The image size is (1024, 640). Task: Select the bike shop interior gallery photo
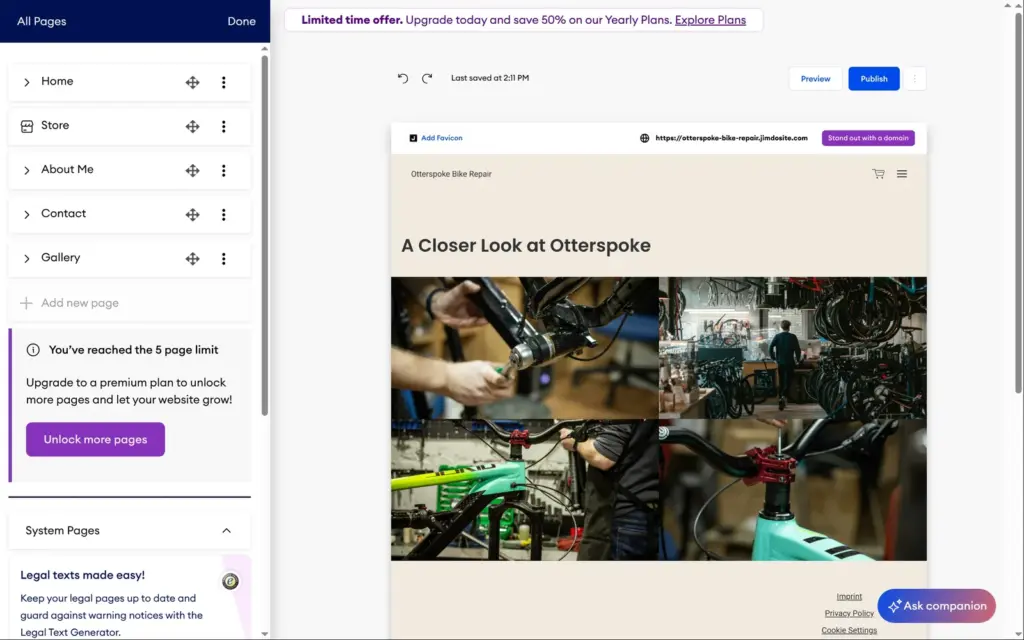click(792, 347)
